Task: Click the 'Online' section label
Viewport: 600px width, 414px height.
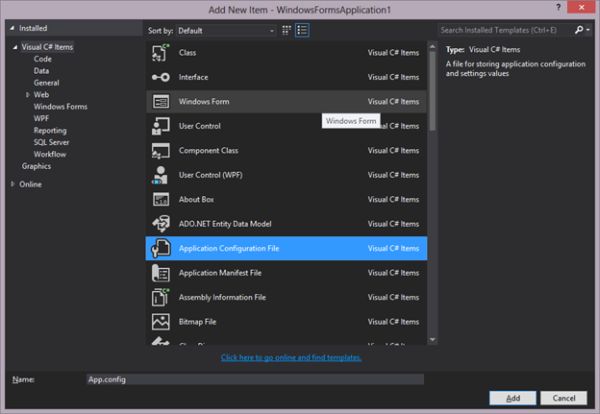Action: (x=30, y=184)
